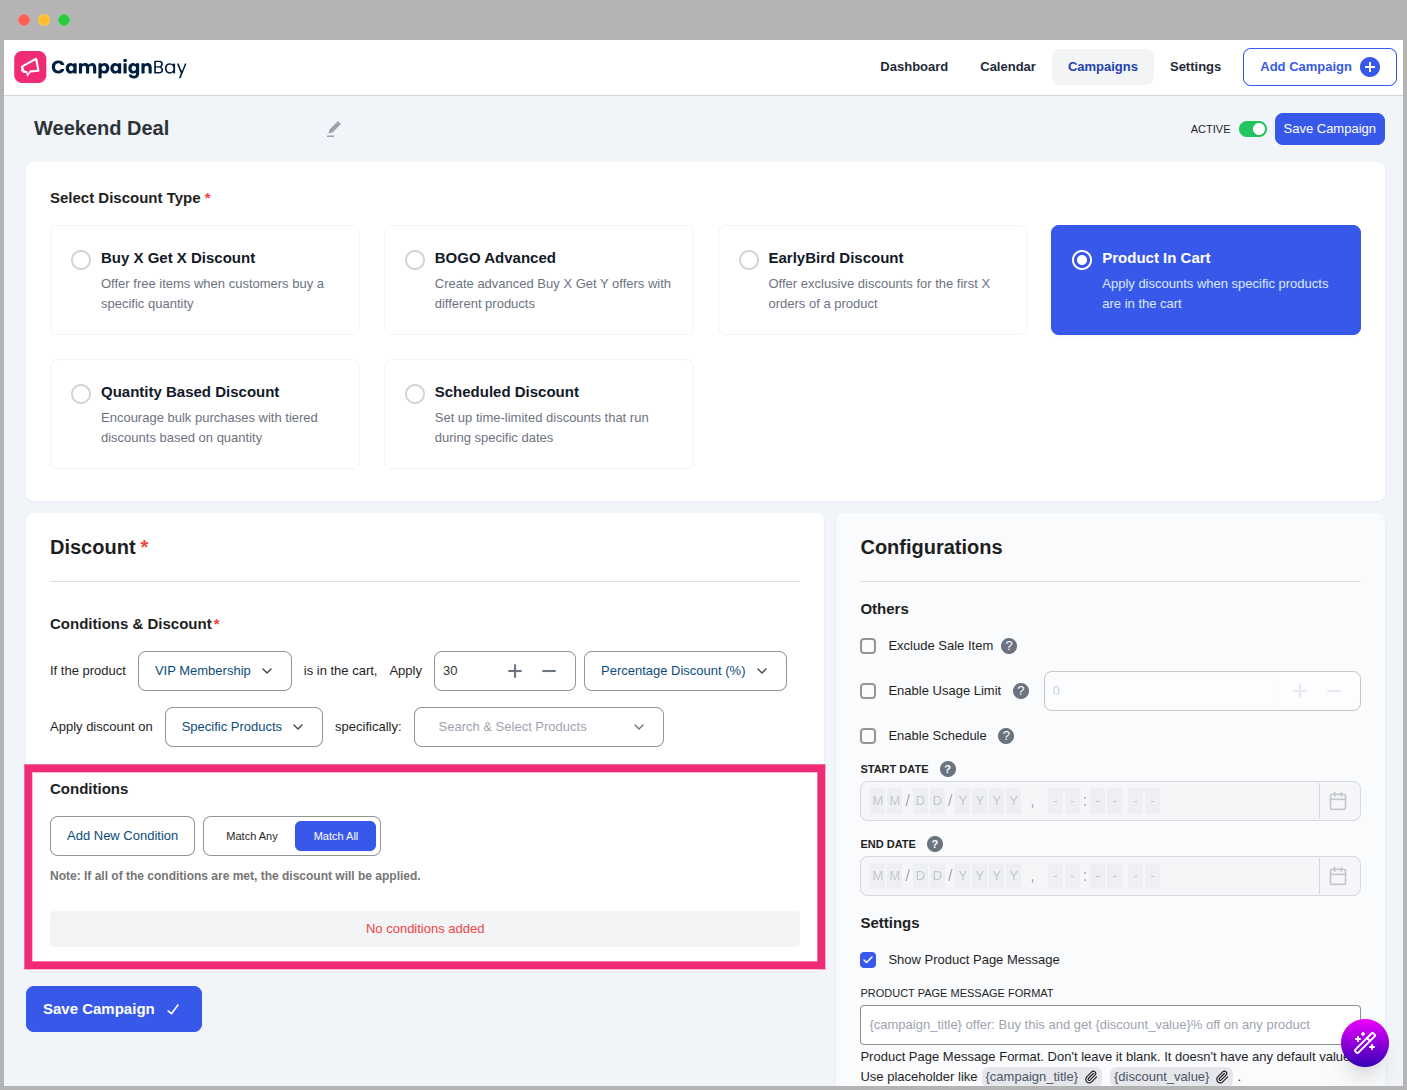Open the Percentage Discount type dropdown
The height and width of the screenshot is (1090, 1407).
(x=684, y=671)
